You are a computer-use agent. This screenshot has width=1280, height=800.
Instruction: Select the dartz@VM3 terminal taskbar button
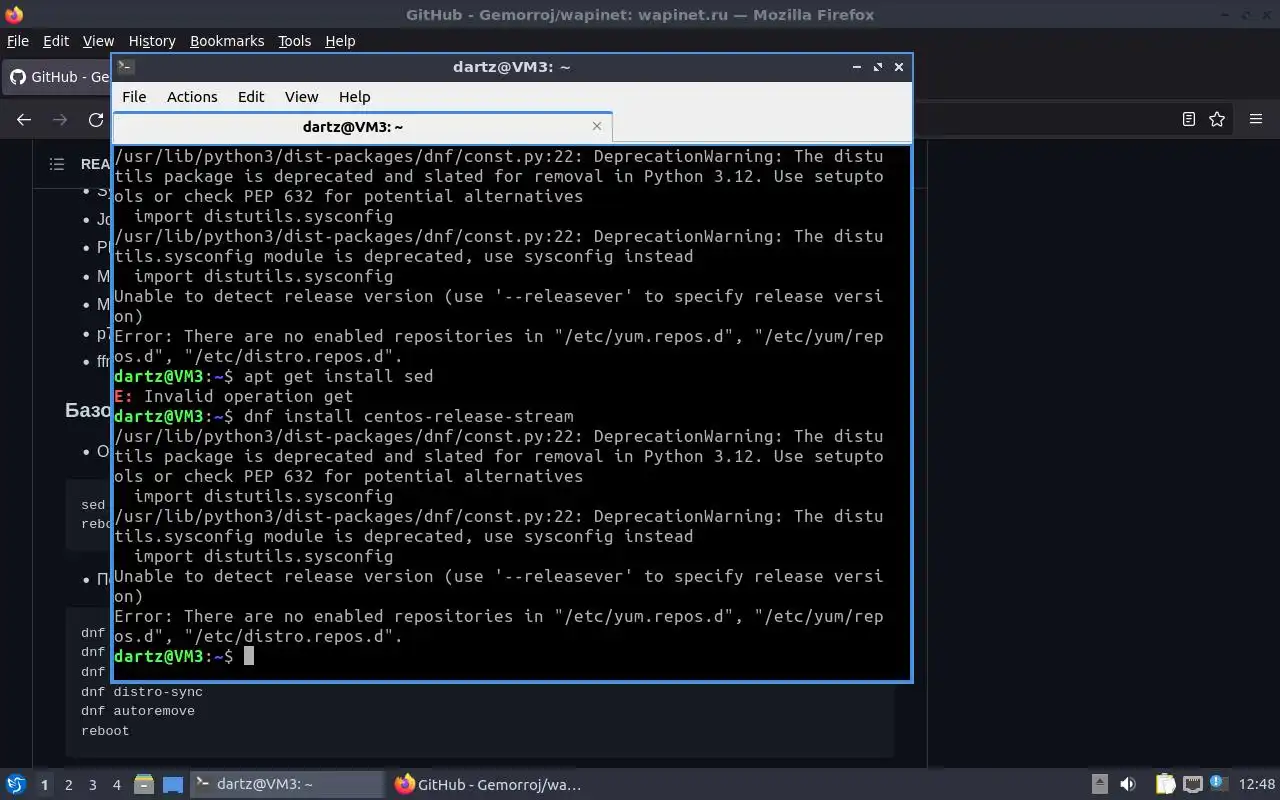click(287, 785)
